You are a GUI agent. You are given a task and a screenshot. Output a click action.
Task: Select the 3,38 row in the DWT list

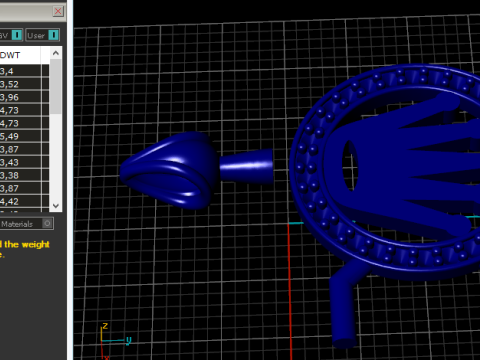[x=24, y=175]
